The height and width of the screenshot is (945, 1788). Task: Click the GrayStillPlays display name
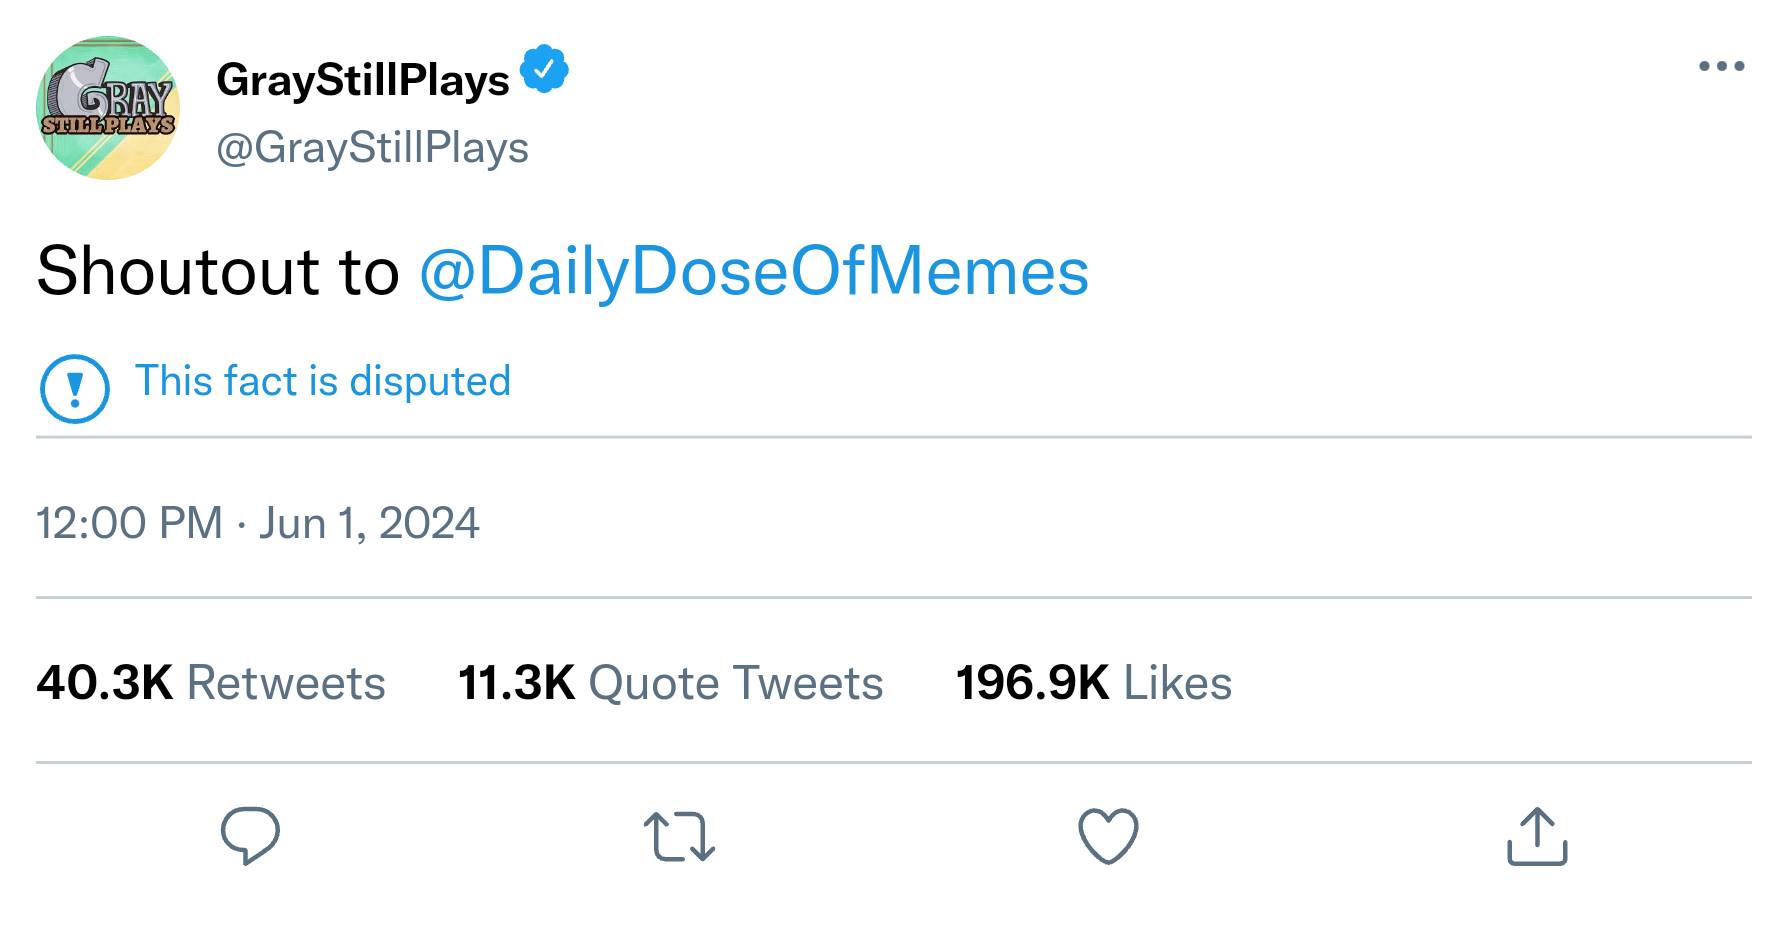point(362,80)
